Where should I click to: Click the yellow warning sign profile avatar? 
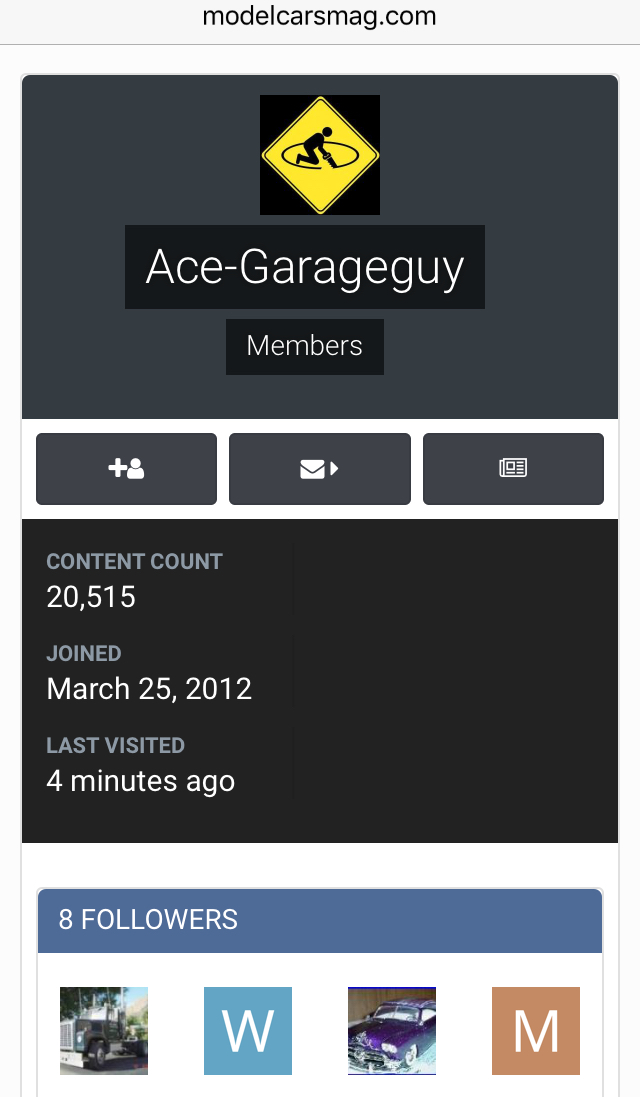(x=320, y=155)
